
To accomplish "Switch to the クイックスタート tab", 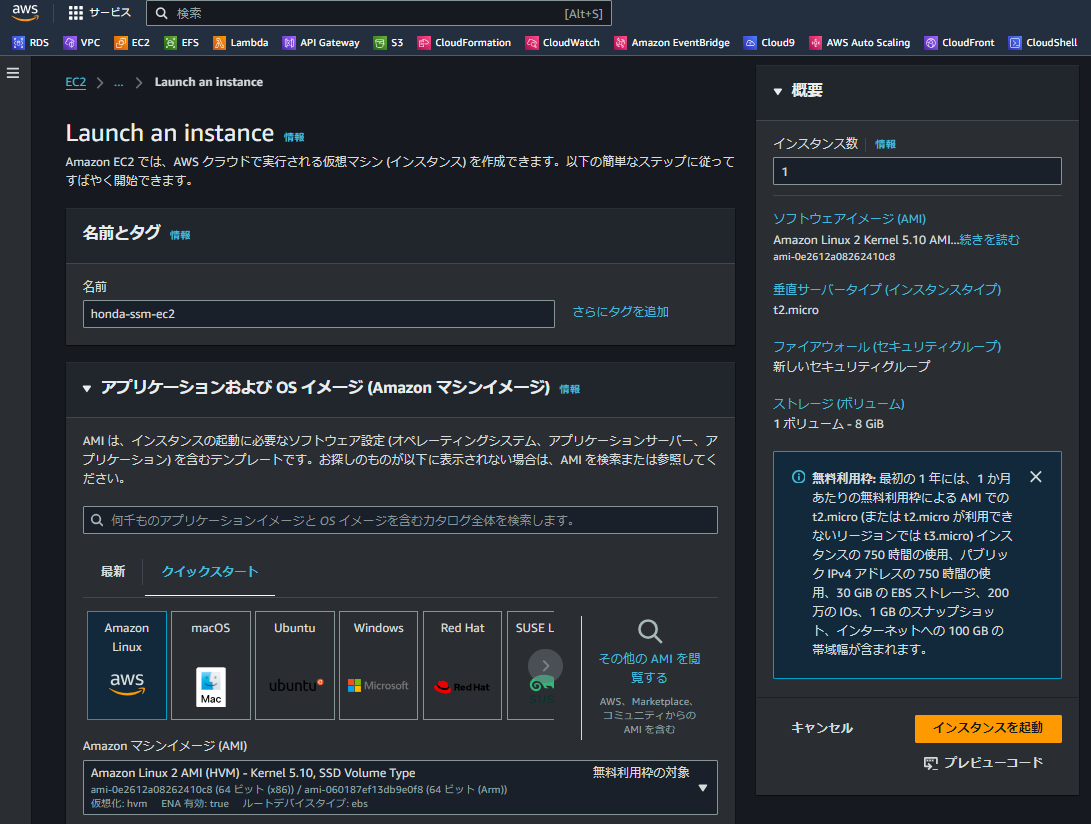I will [x=209, y=571].
